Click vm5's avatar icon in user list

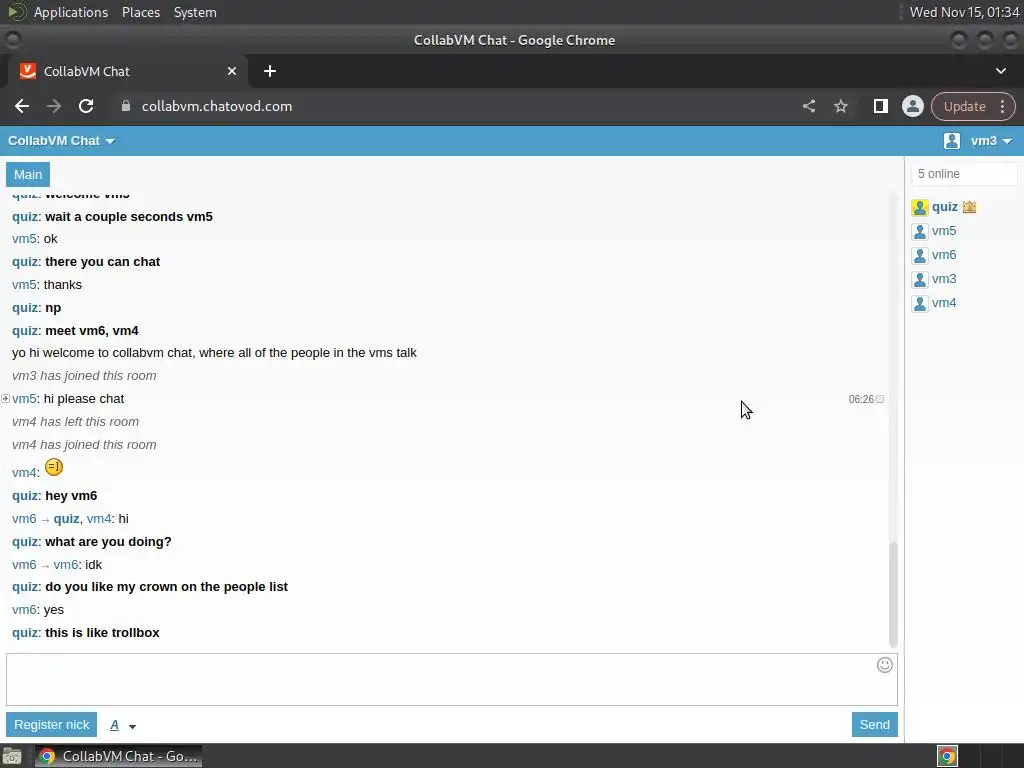coord(920,231)
